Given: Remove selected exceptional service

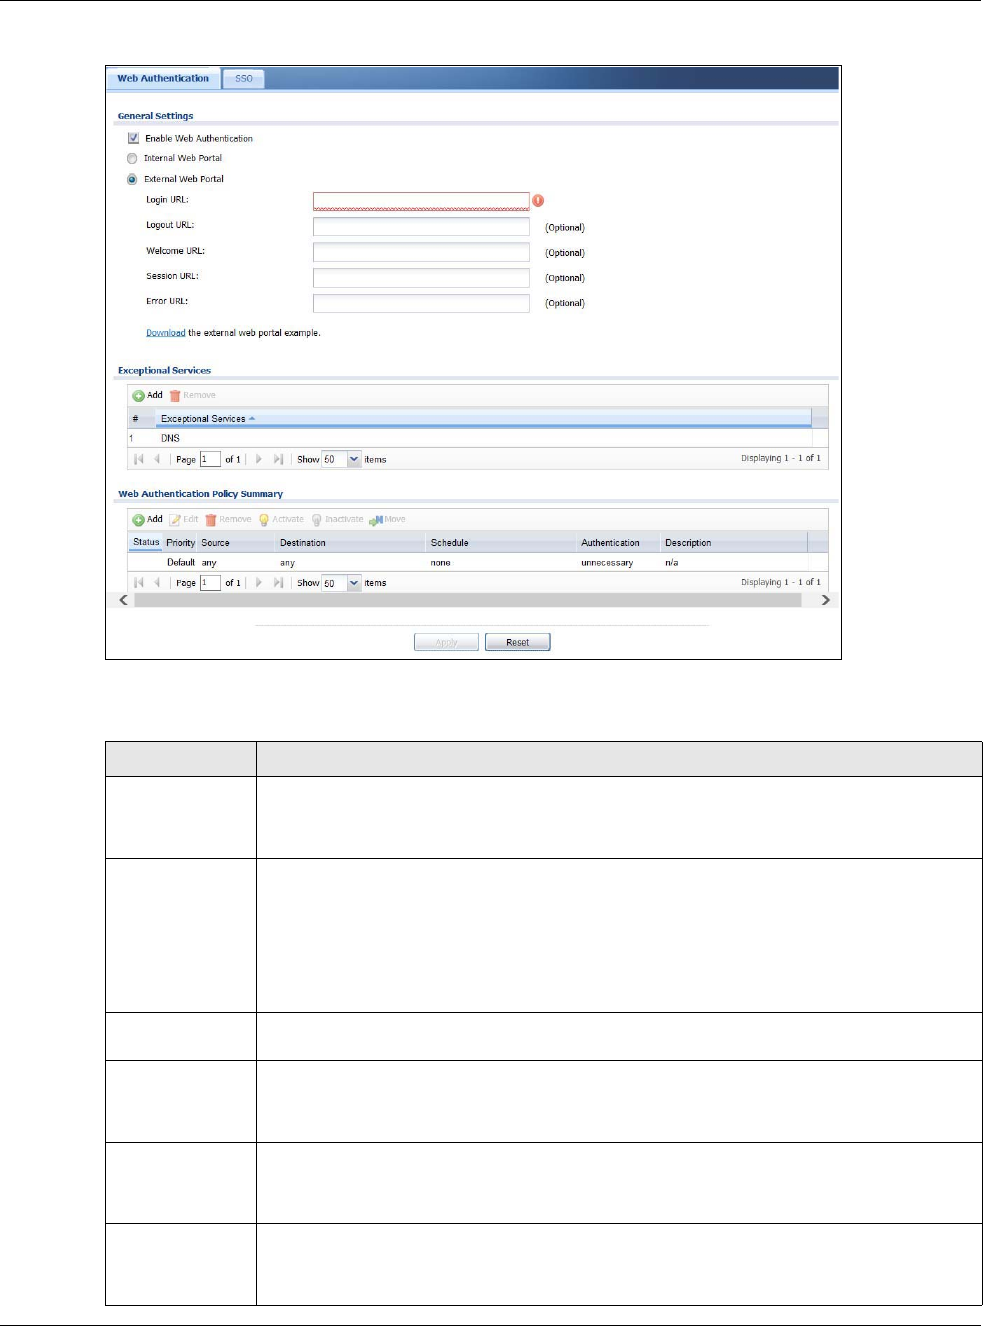Looking at the screenshot, I should tap(193, 396).
